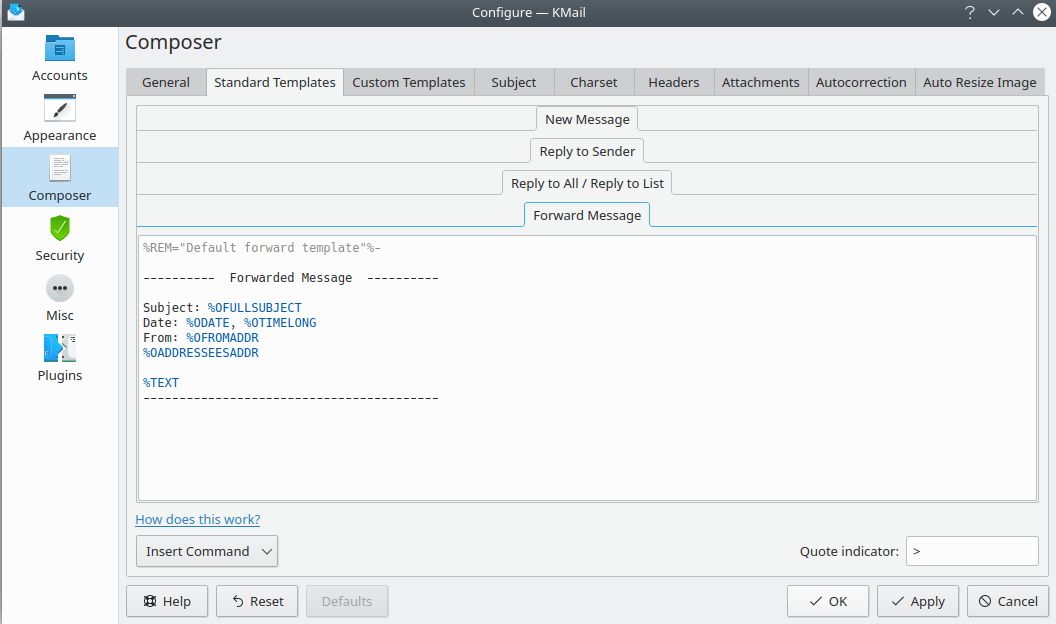Image resolution: width=1056 pixels, height=624 pixels.
Task: Switch to the Autocorrection tab
Action: tap(861, 82)
